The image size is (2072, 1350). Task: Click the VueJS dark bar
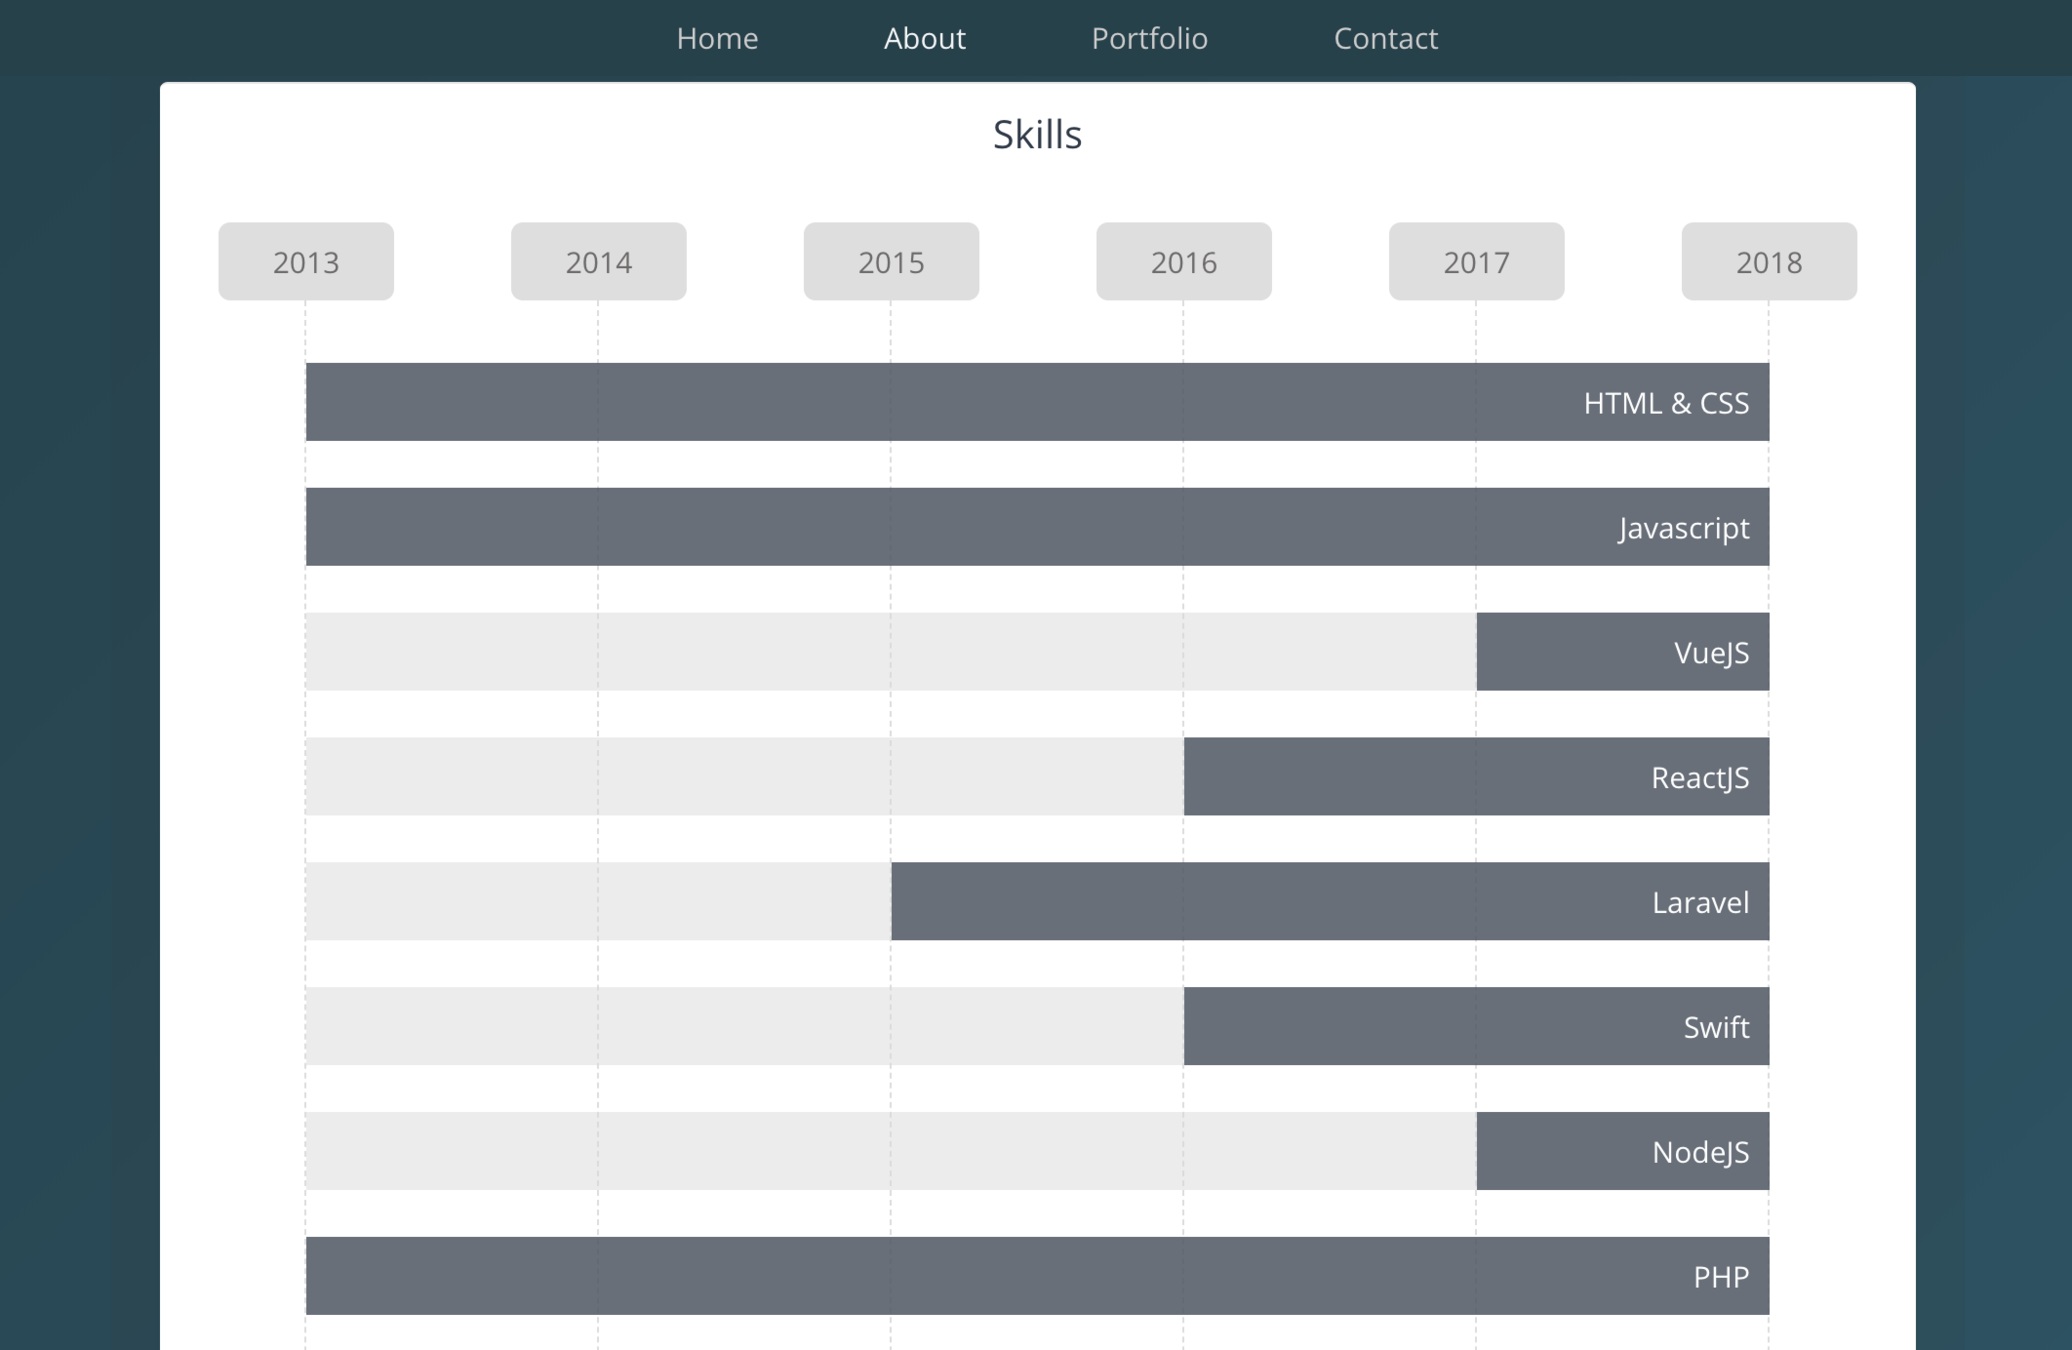(x=1622, y=652)
